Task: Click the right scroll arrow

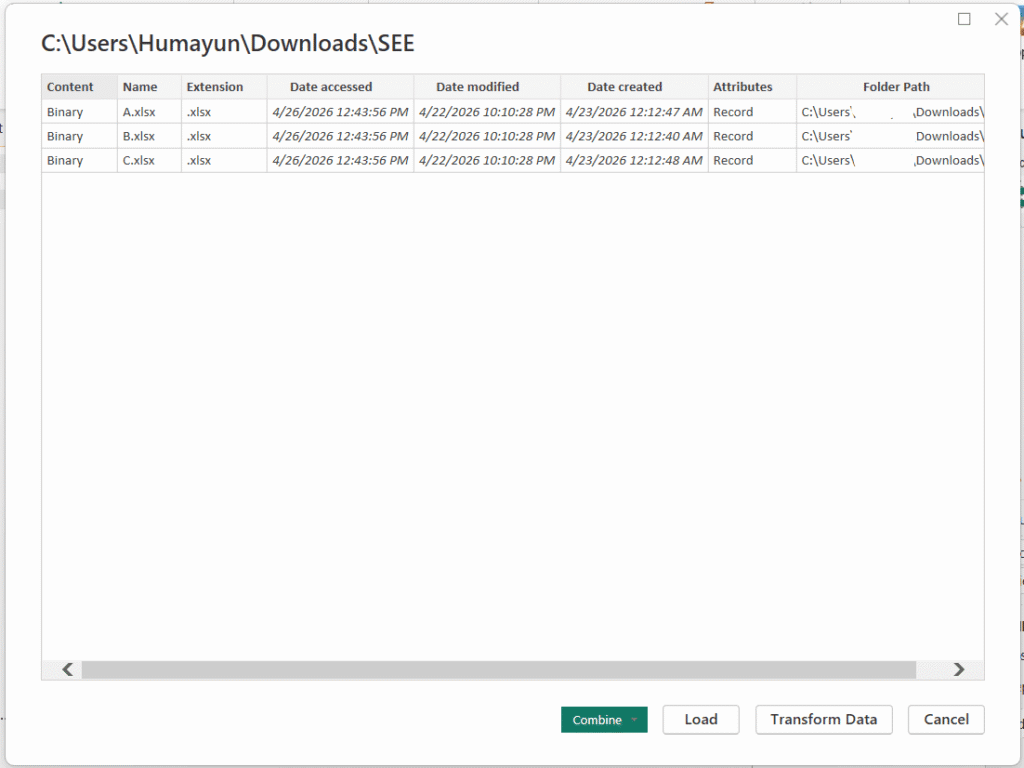Action: tap(959, 670)
